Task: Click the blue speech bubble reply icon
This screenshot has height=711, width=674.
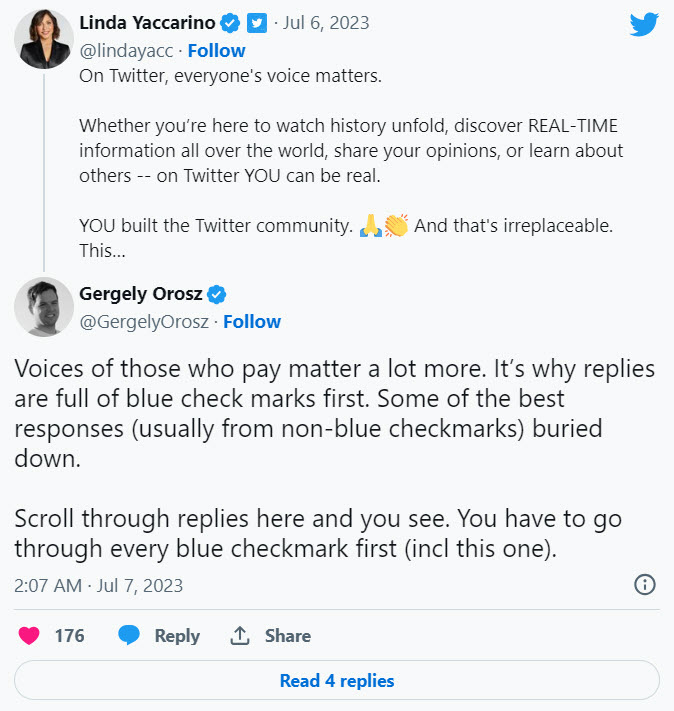Action: 129,635
